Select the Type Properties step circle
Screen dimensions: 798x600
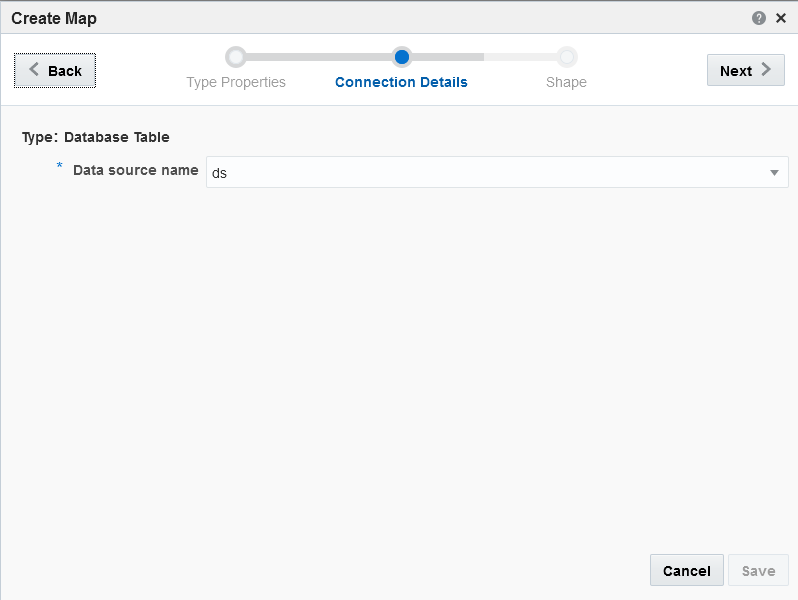pos(236,57)
